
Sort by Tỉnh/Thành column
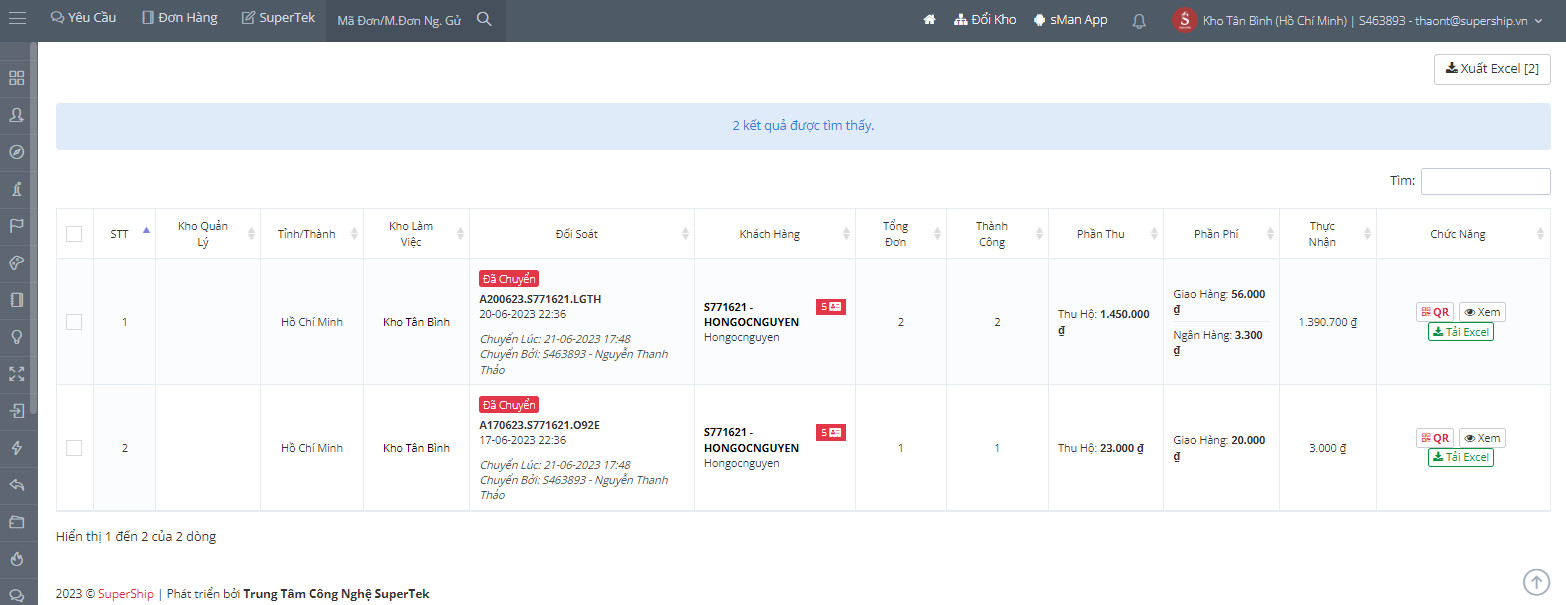[312, 234]
